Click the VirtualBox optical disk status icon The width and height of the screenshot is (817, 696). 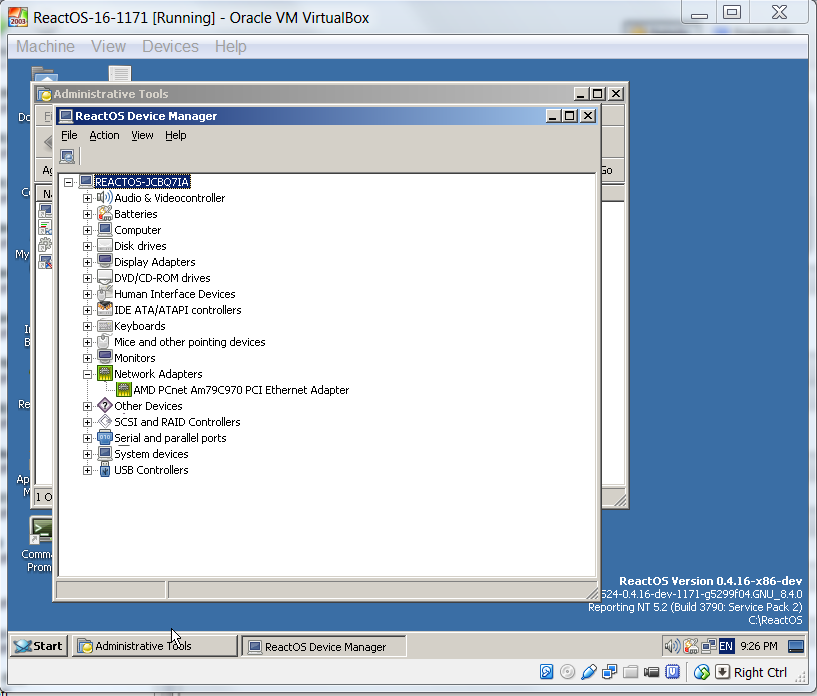coord(567,672)
